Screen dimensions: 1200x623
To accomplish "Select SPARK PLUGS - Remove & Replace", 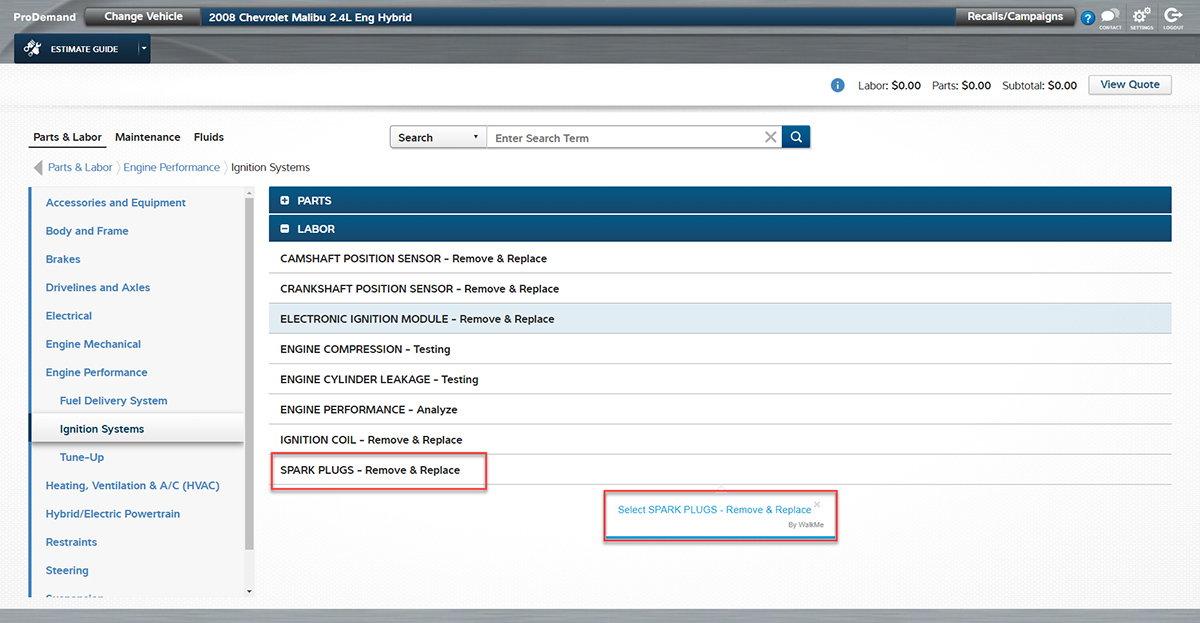I will tap(370, 470).
